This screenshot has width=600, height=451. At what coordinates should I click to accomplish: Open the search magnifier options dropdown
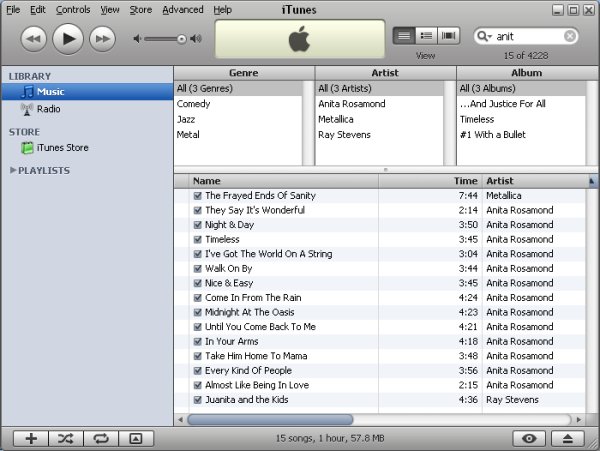point(484,37)
